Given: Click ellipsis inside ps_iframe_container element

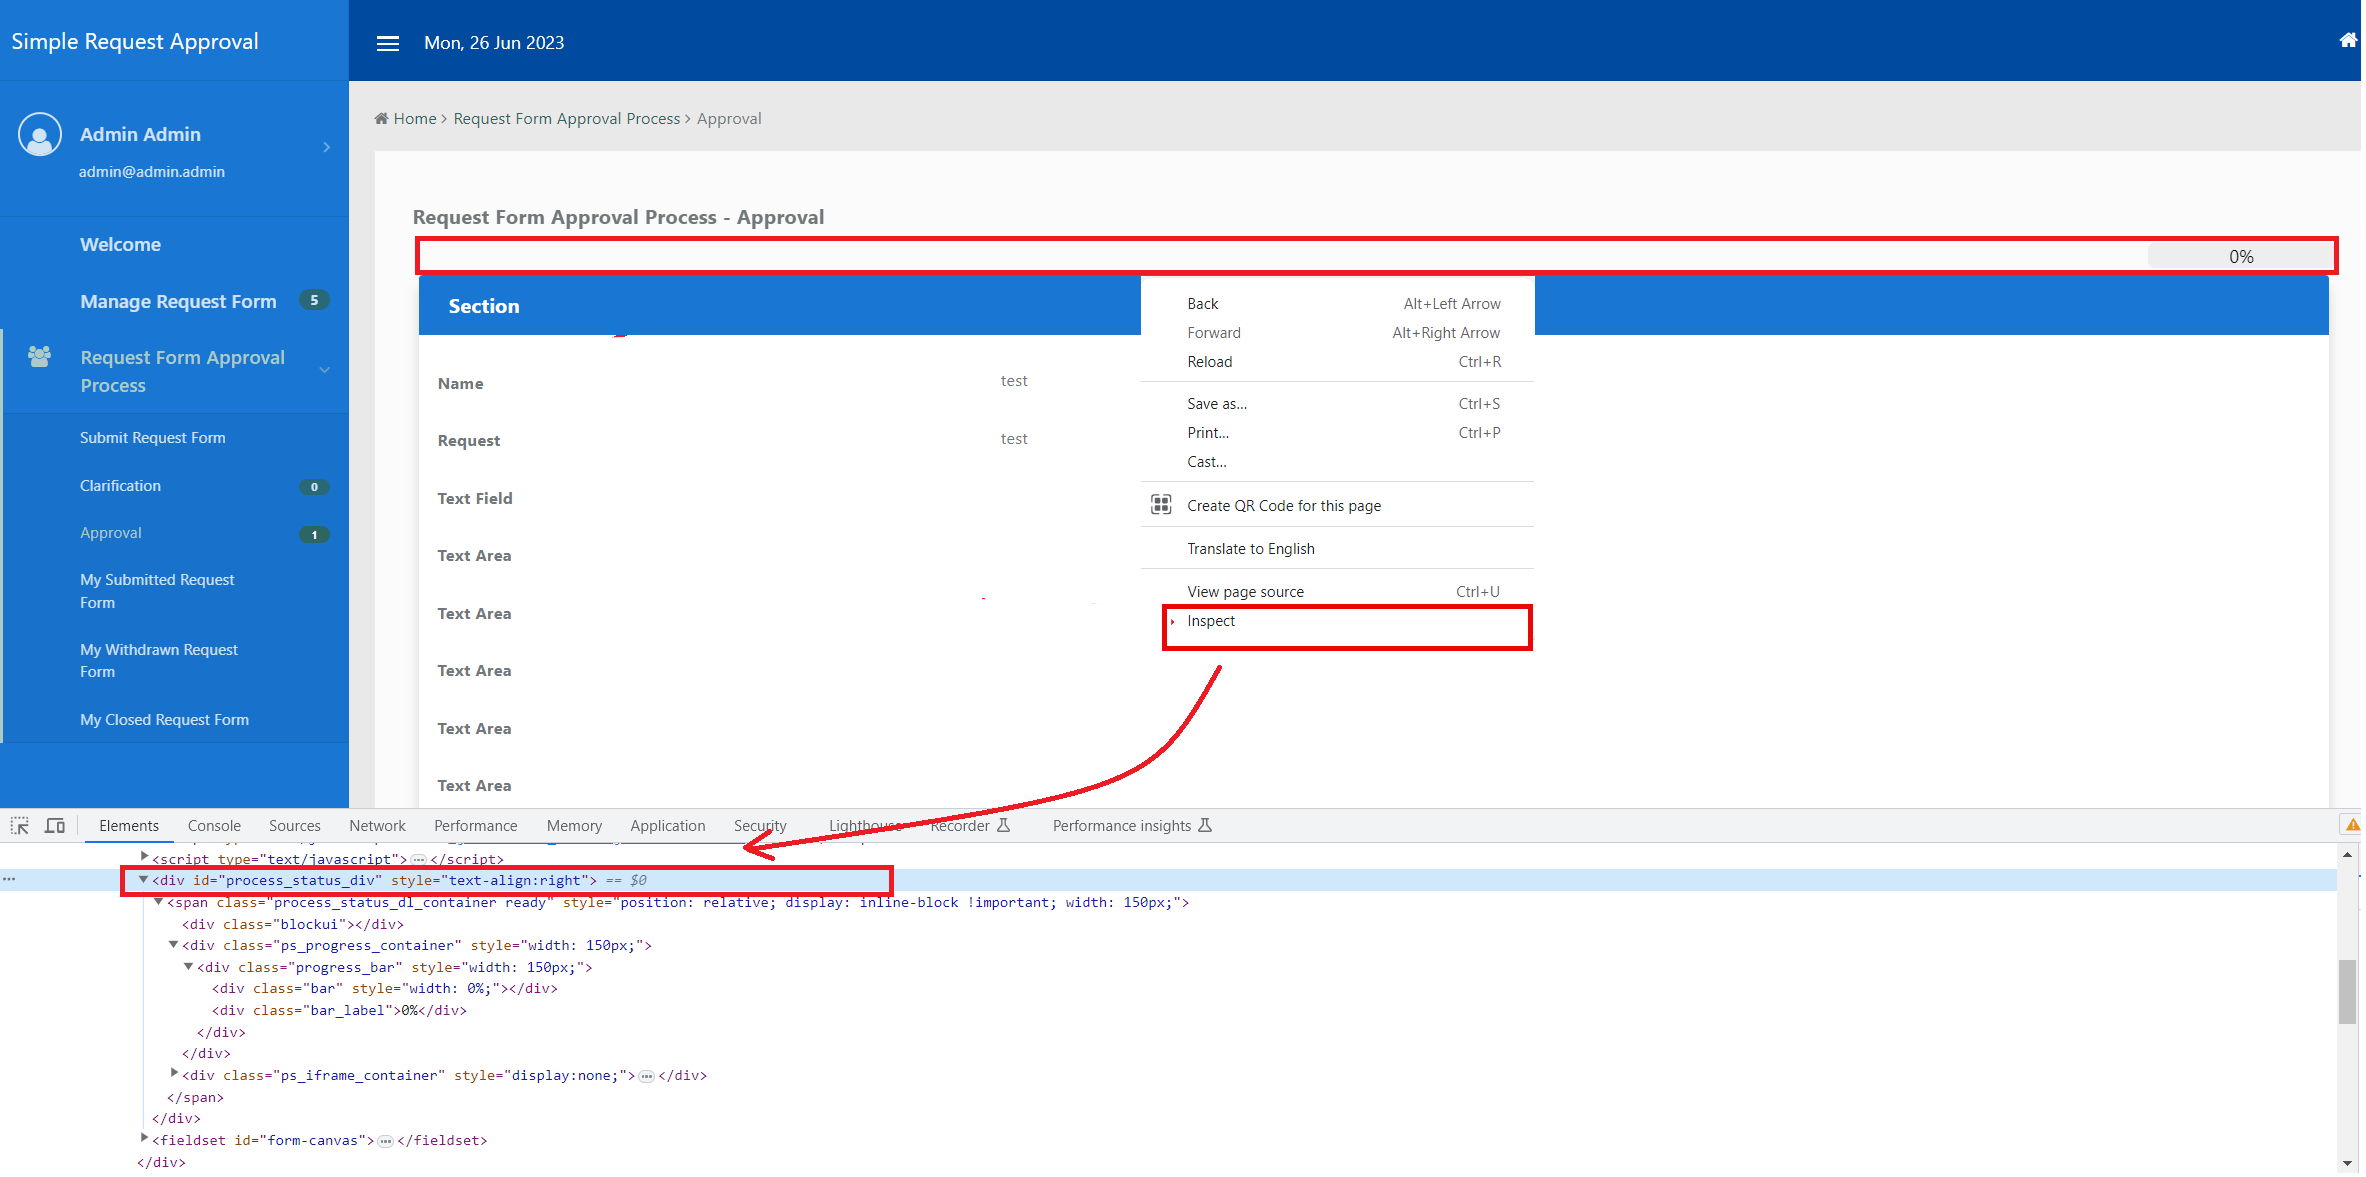Looking at the screenshot, I should point(647,1076).
